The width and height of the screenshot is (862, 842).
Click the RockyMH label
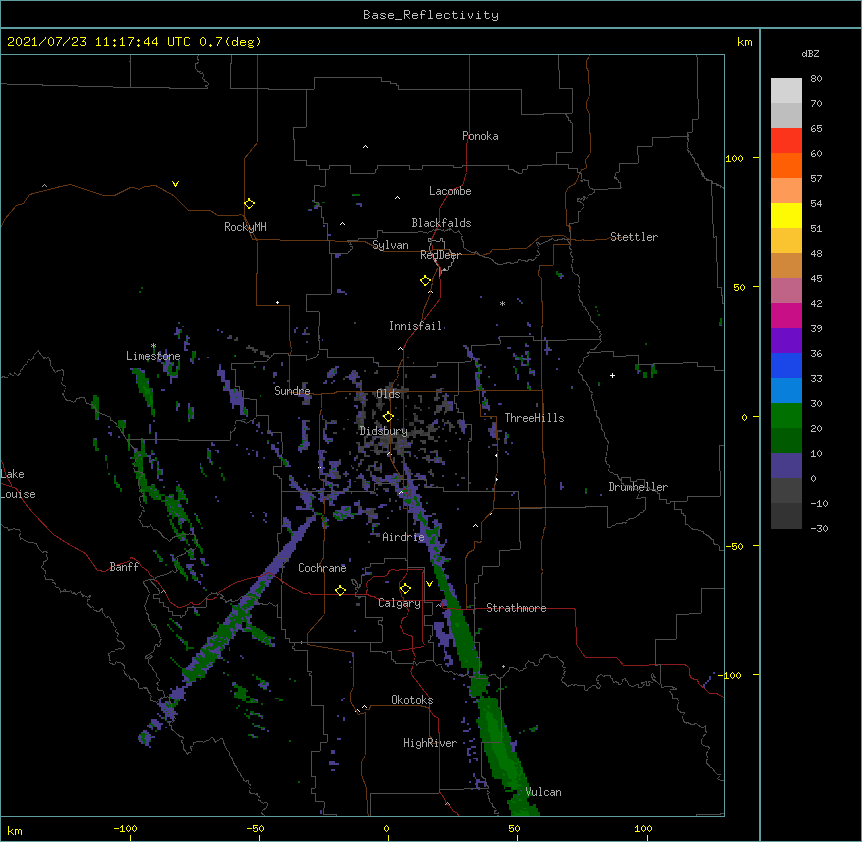[245, 227]
